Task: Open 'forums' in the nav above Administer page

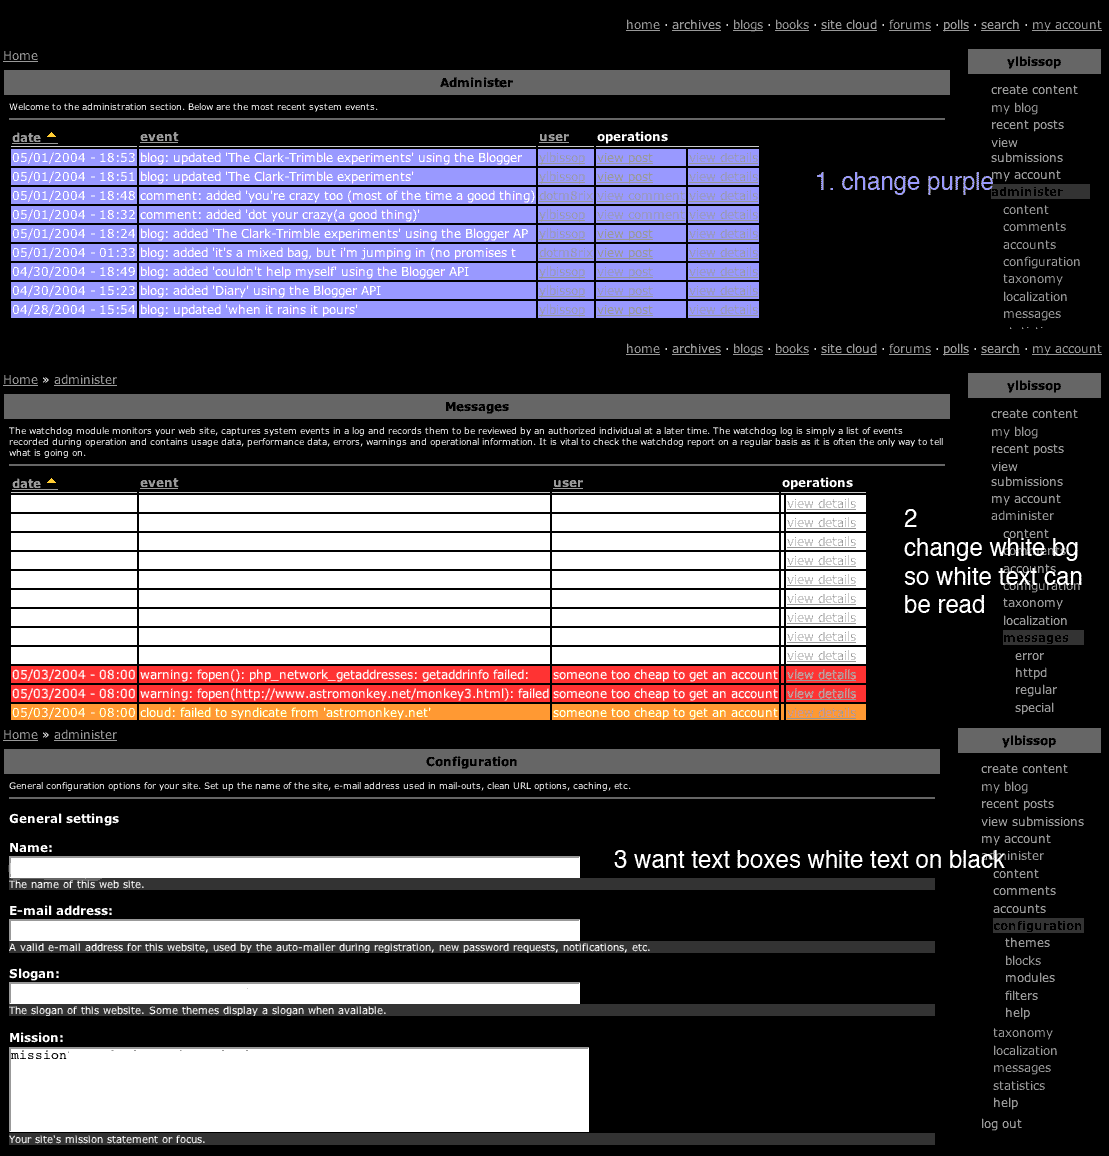Action: pyautogui.click(x=910, y=25)
